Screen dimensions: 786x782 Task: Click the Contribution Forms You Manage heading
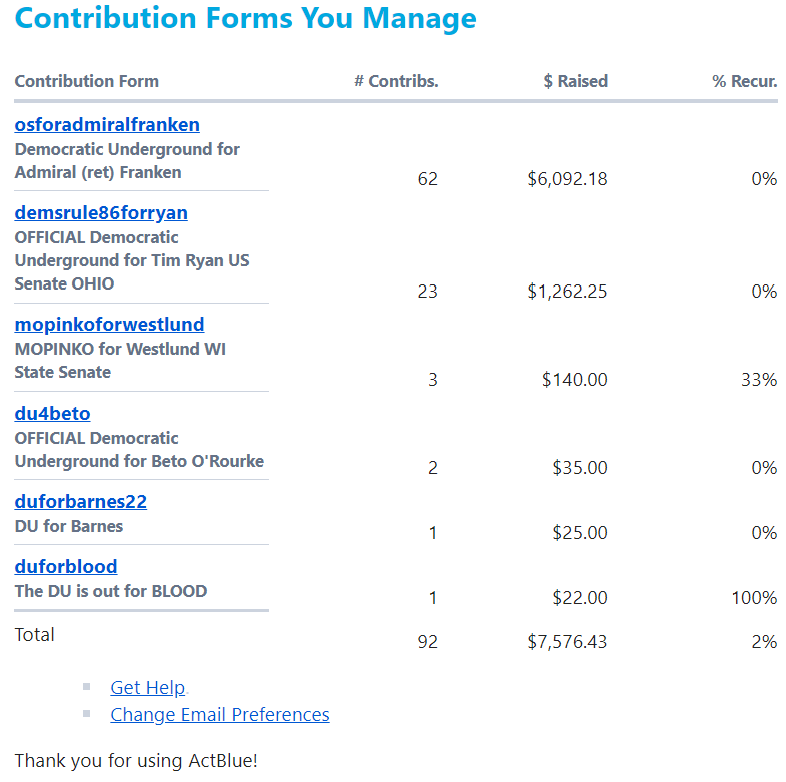tap(245, 19)
